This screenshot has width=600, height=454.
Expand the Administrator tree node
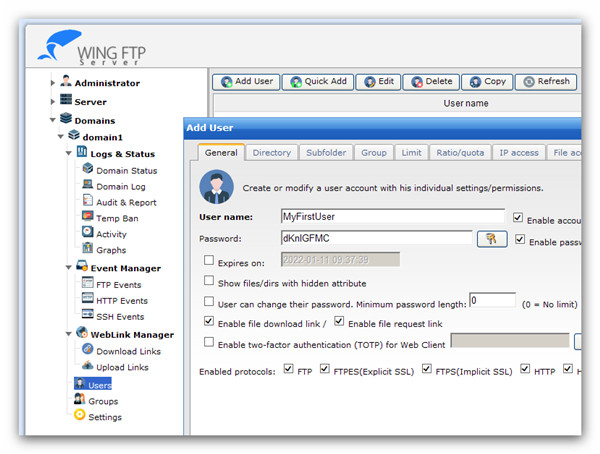[x=53, y=83]
